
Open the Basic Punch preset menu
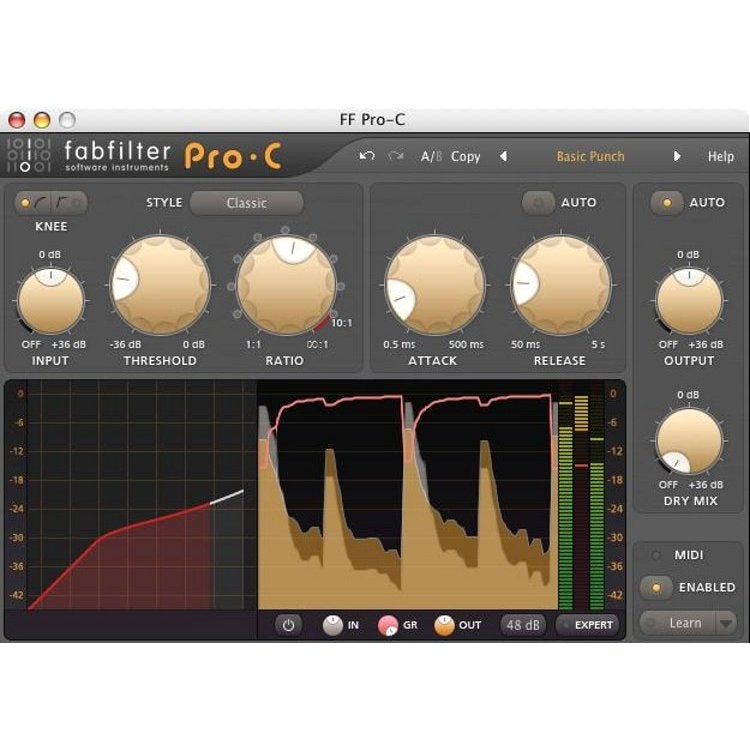click(x=590, y=156)
